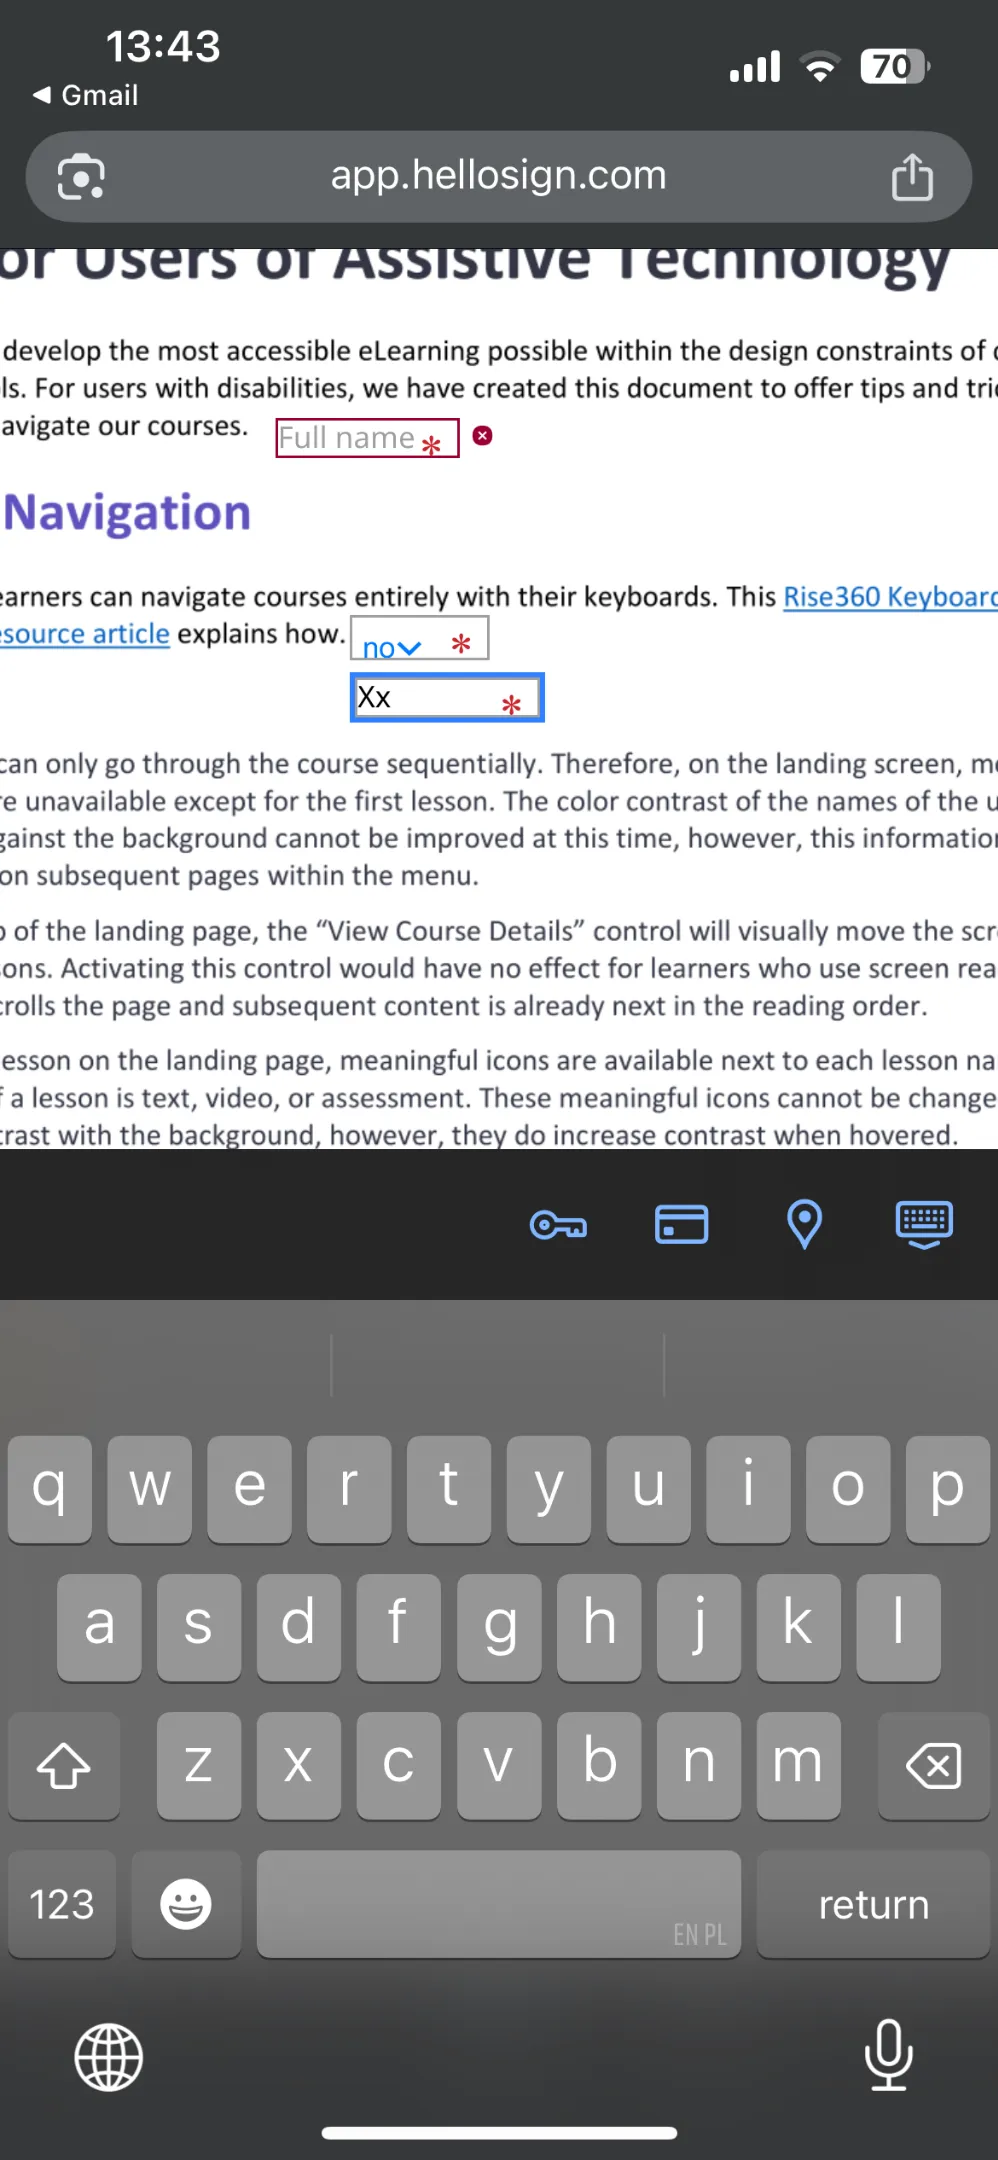Tap the address autofill pin icon
The width and height of the screenshot is (998, 2160).
click(x=804, y=1224)
